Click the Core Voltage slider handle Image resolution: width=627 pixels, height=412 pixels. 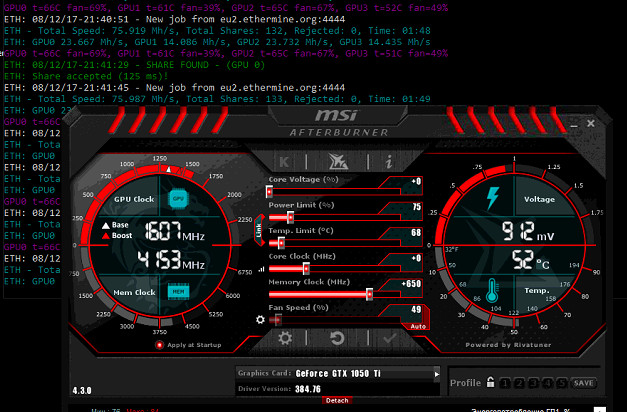pyautogui.click(x=270, y=192)
